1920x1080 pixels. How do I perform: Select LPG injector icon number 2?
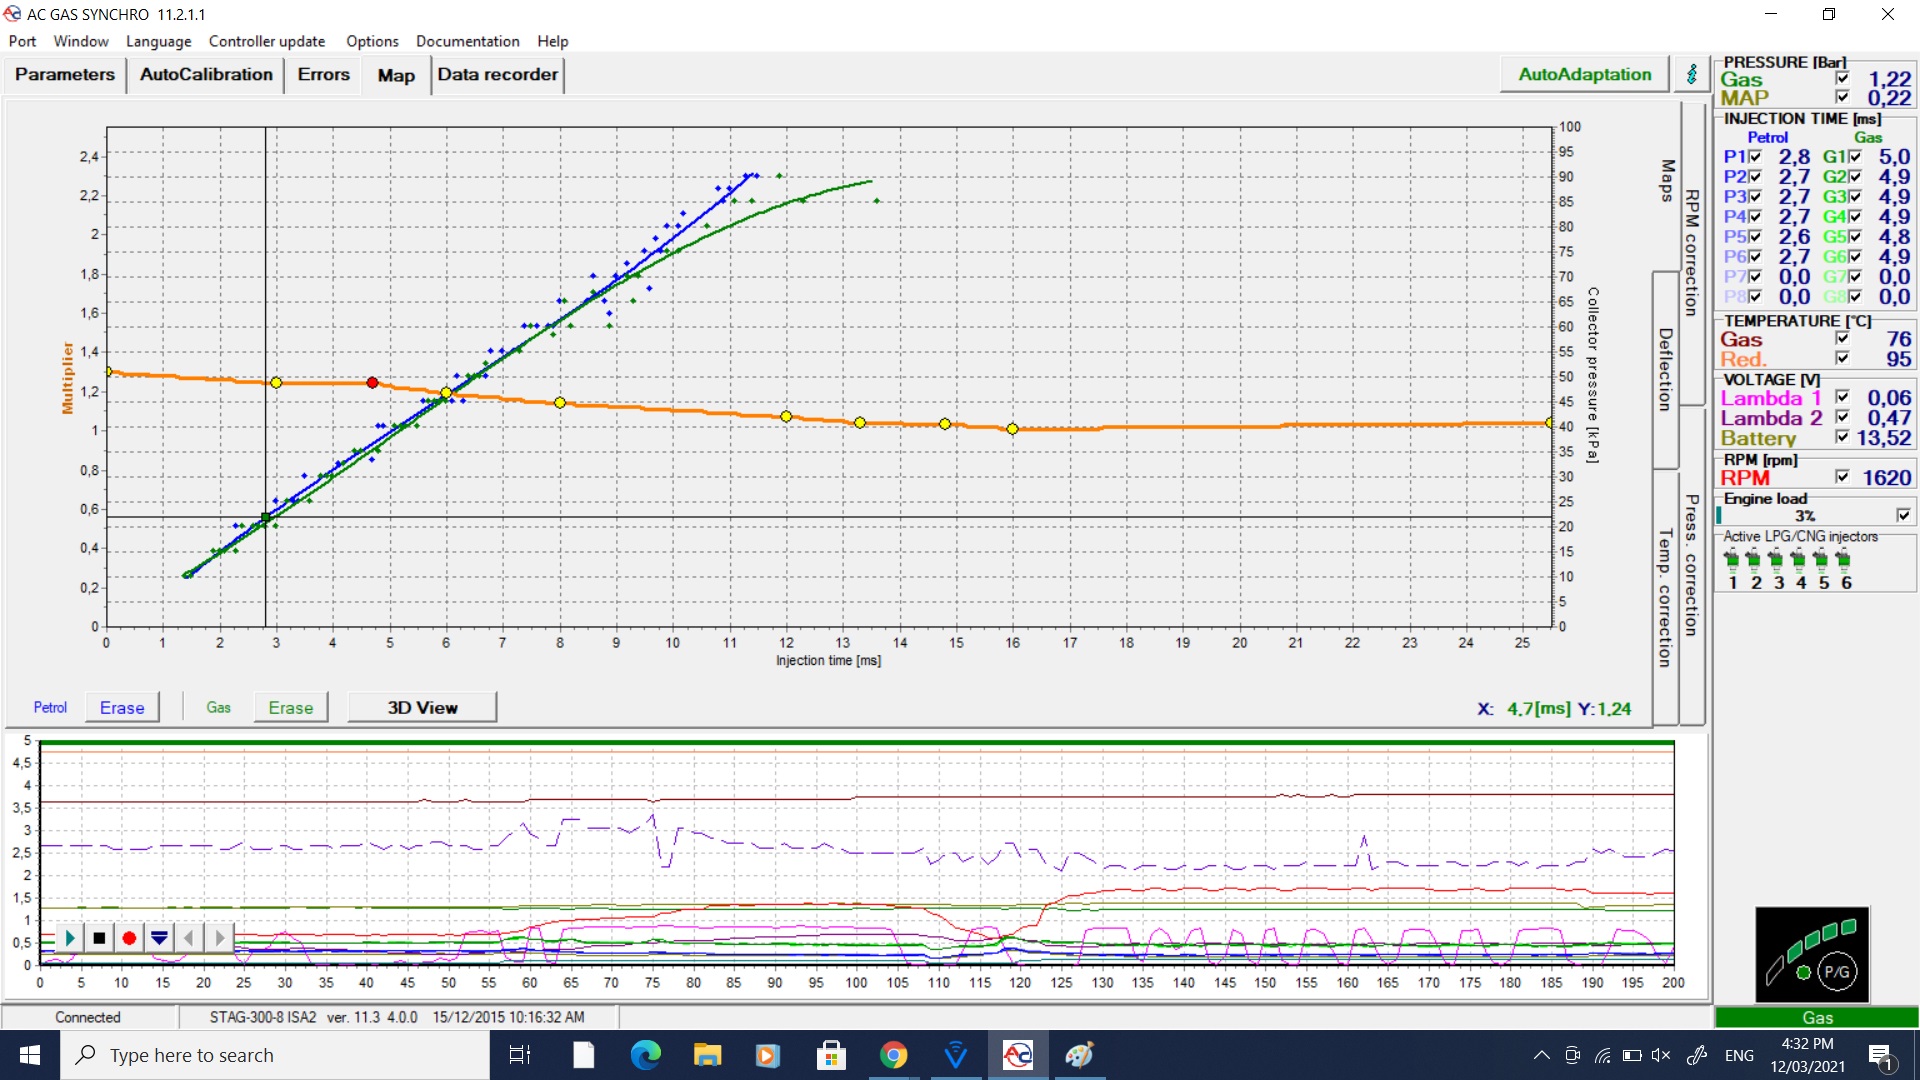1753,559
